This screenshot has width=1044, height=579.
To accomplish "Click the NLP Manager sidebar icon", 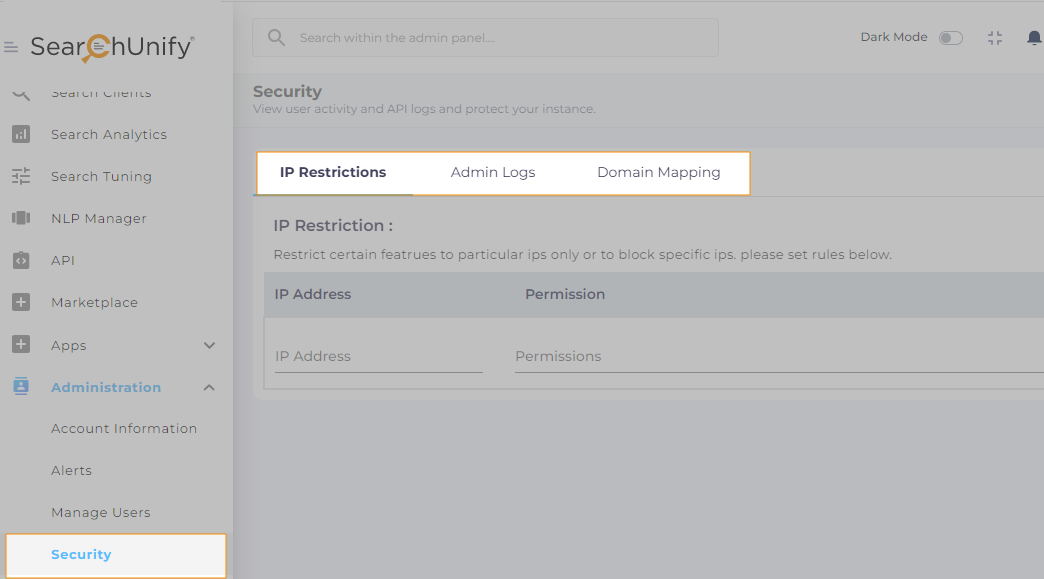I will pyautogui.click(x=21, y=218).
